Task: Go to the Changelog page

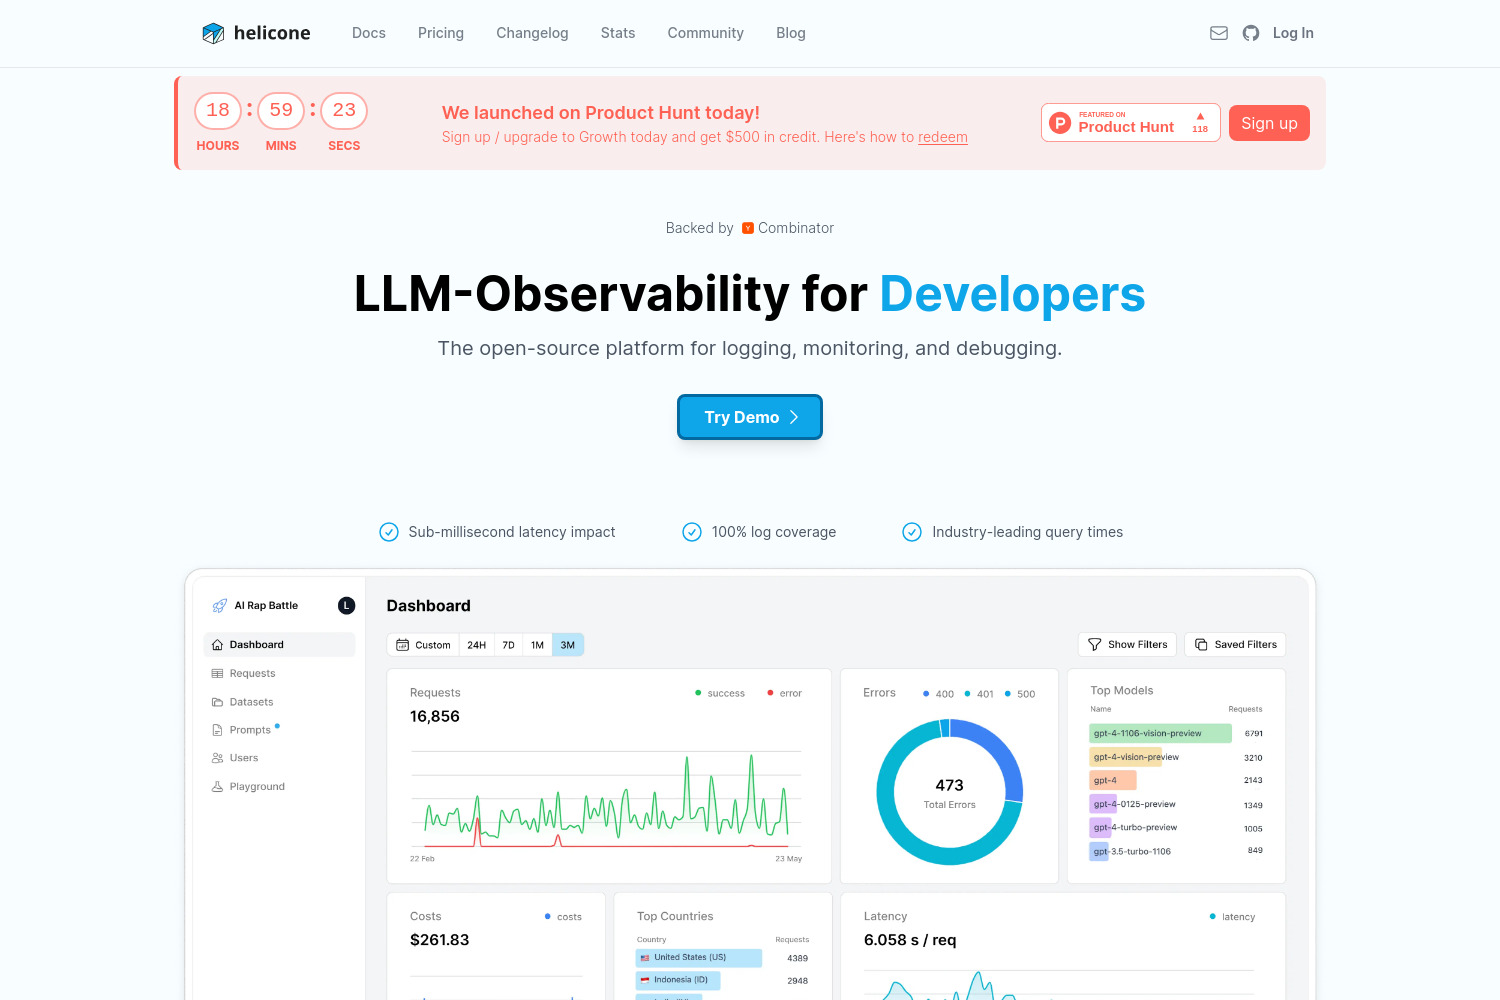Action: coord(532,33)
